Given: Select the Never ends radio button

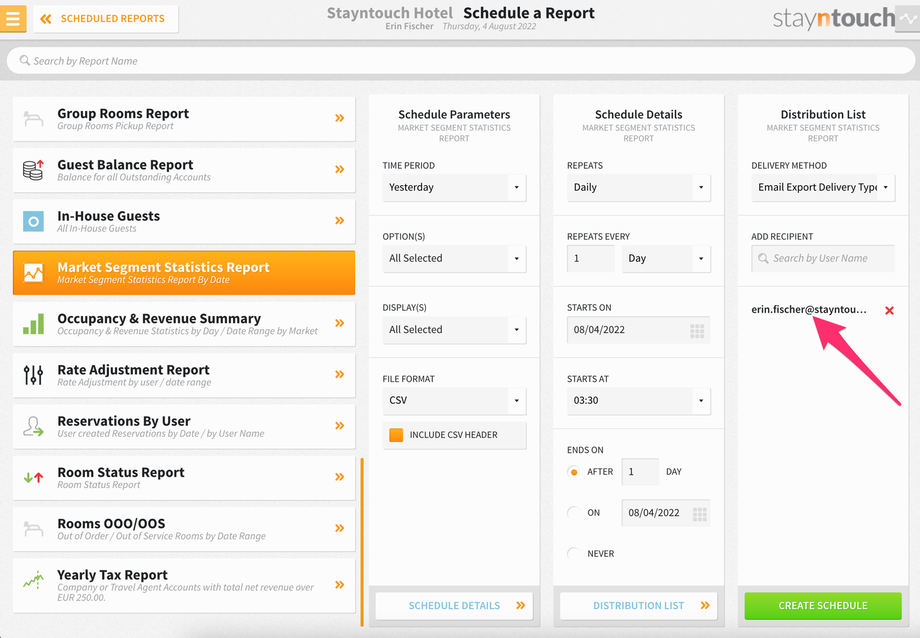Looking at the screenshot, I should click(574, 553).
